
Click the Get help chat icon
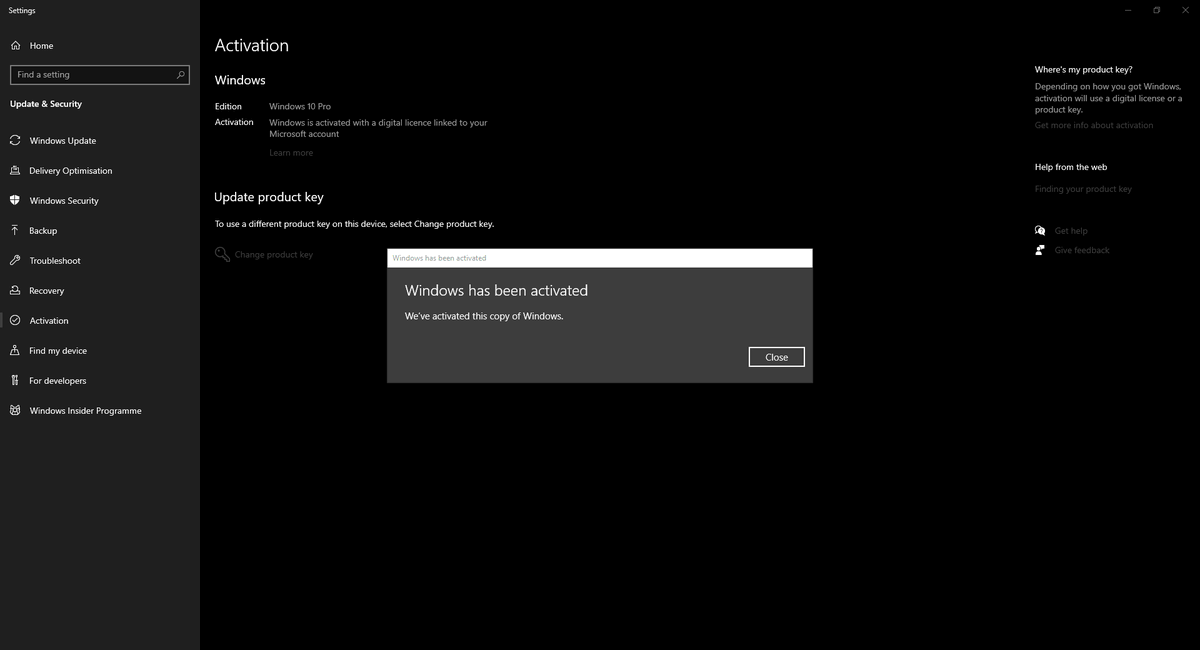pyautogui.click(x=1040, y=230)
